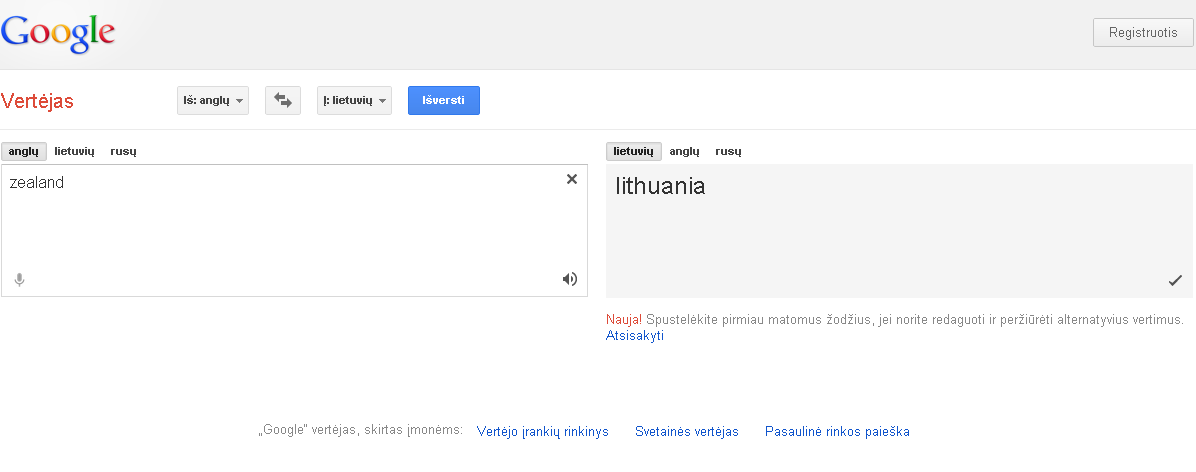Rate translation with checkmark icon
Viewport: 1196px width, 472px height.
tap(1175, 281)
